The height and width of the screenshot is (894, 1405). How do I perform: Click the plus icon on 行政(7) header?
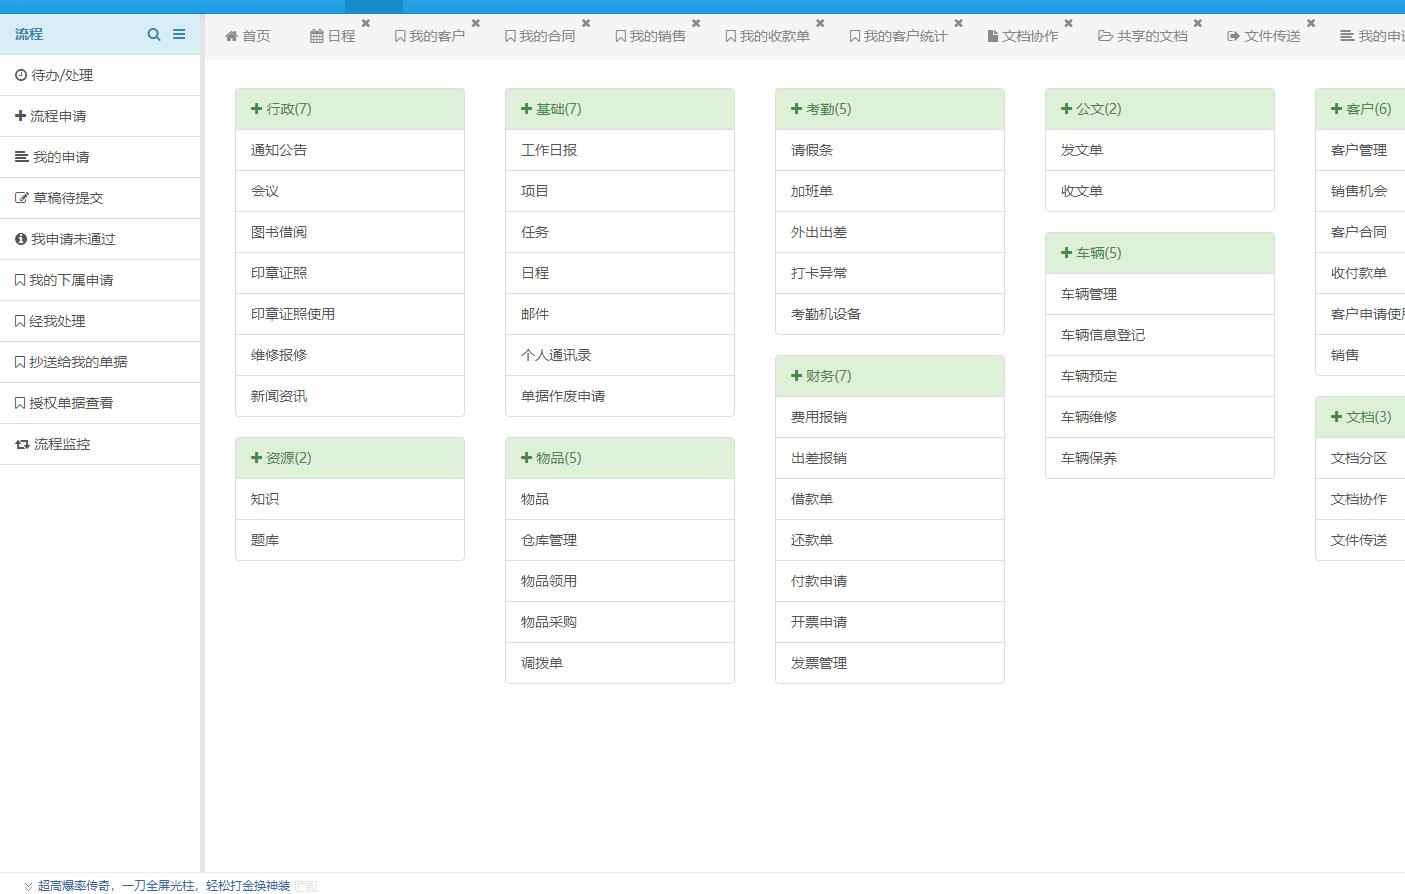[x=257, y=109]
